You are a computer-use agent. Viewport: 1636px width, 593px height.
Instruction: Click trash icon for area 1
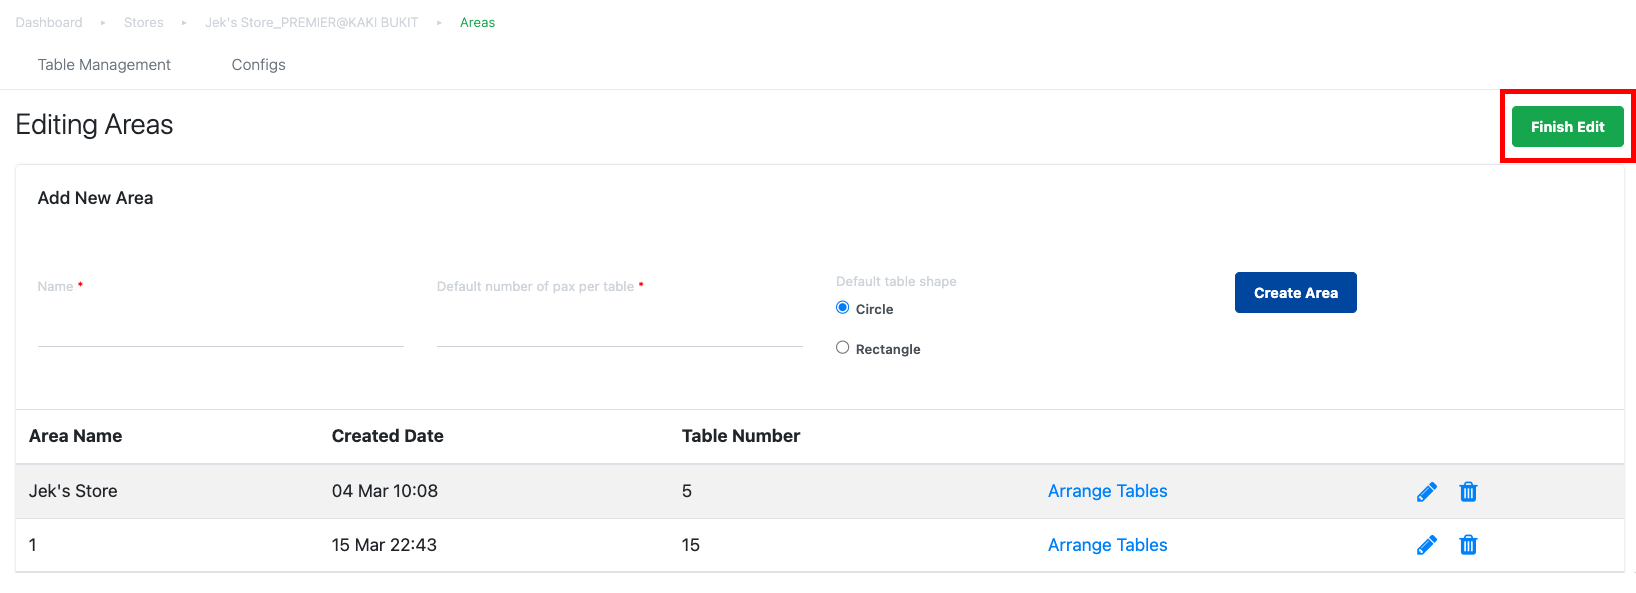[x=1468, y=545]
